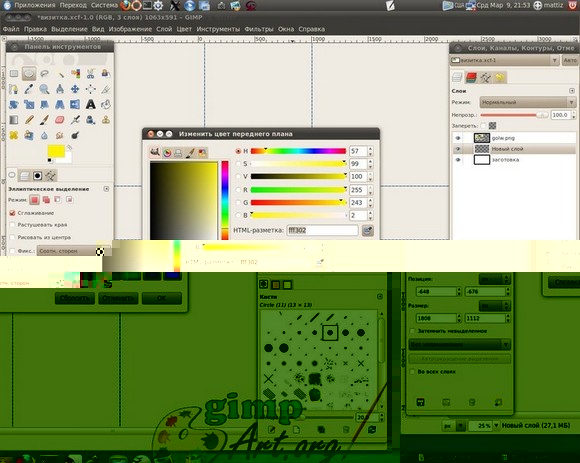Select the Clone stamp tool
Screen dimensions: 580x463
106,120
